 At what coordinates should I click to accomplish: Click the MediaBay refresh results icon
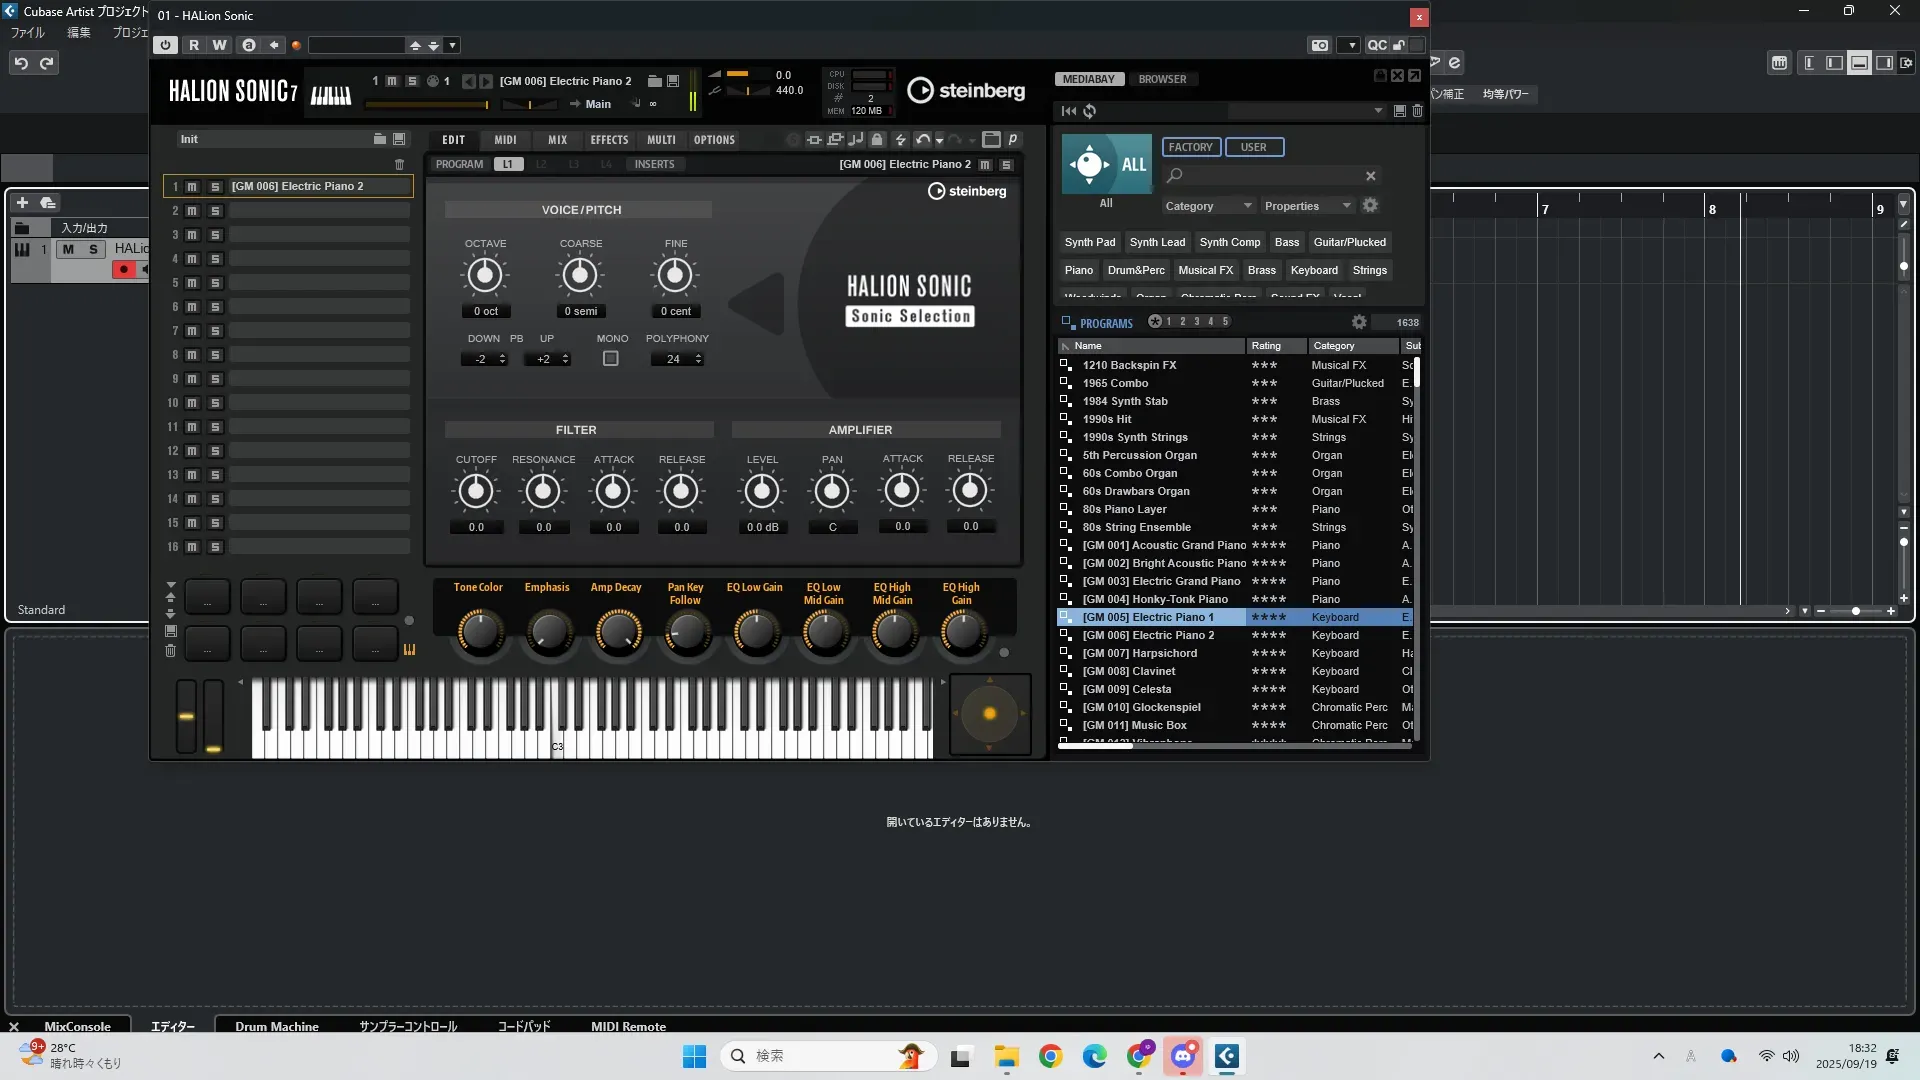click(x=1090, y=111)
